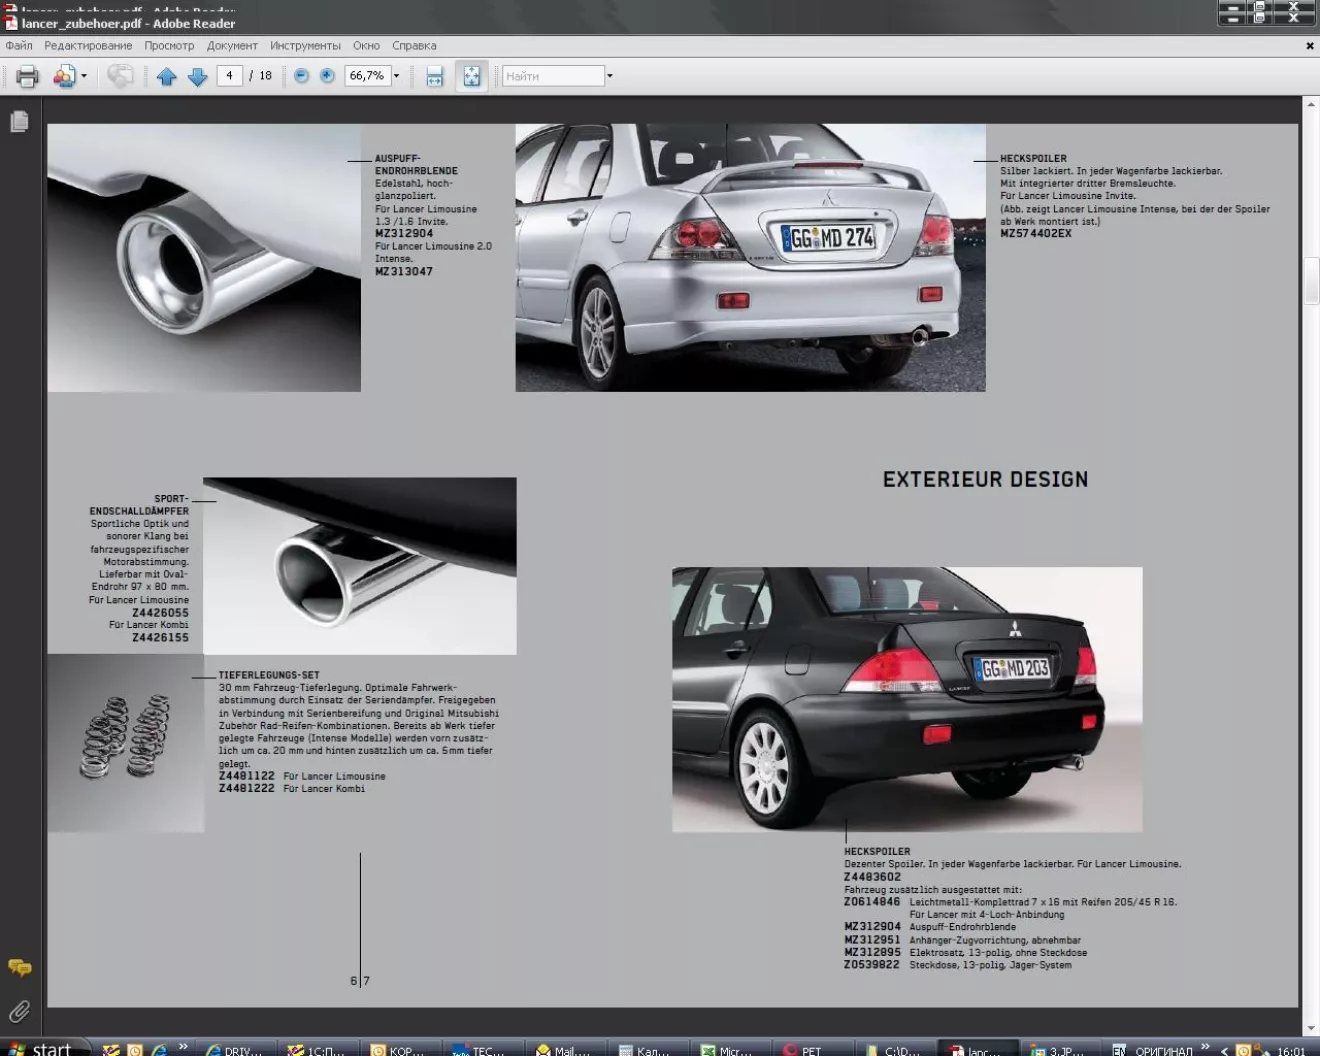
Task: Click the collaboration people icon
Action: (x=64, y=76)
